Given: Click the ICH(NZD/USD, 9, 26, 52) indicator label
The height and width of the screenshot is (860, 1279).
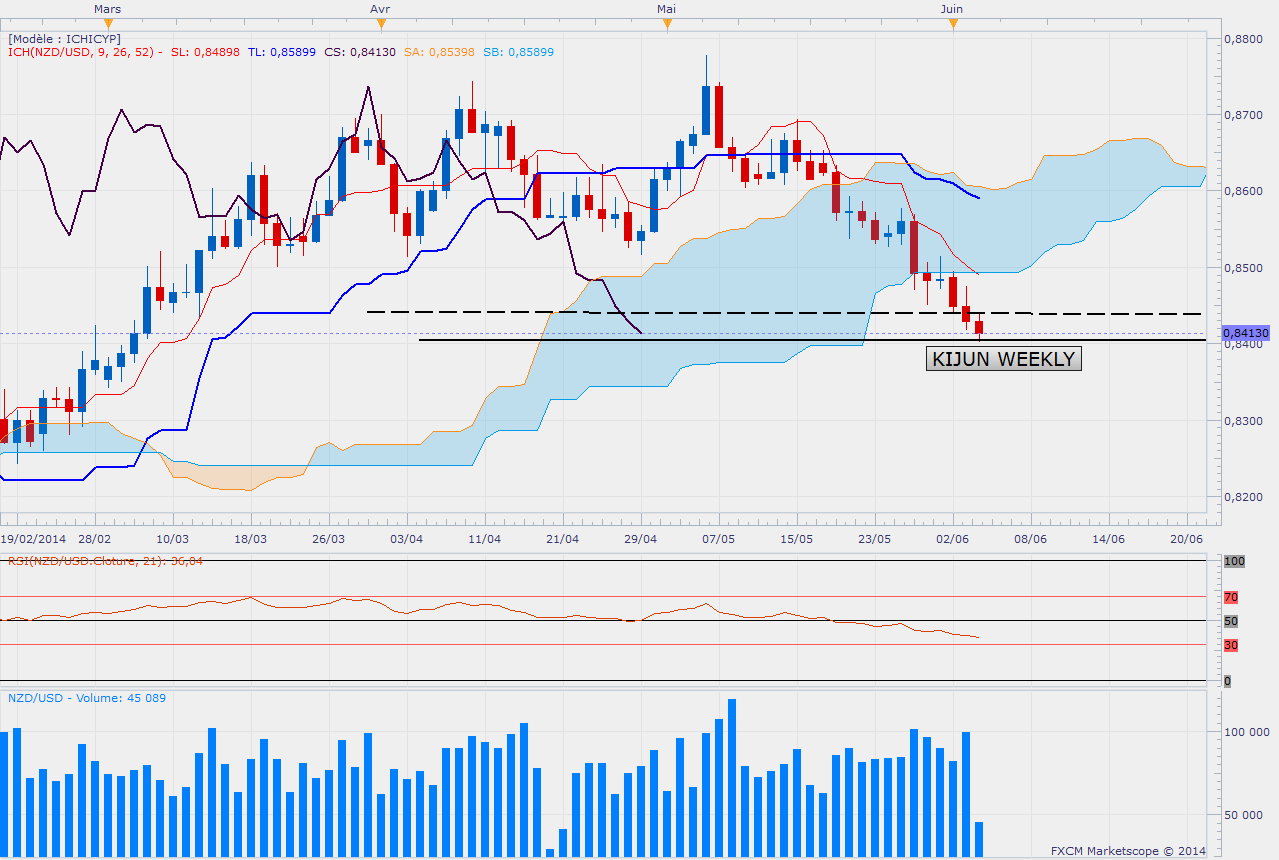Looking at the screenshot, I should 85,53.
